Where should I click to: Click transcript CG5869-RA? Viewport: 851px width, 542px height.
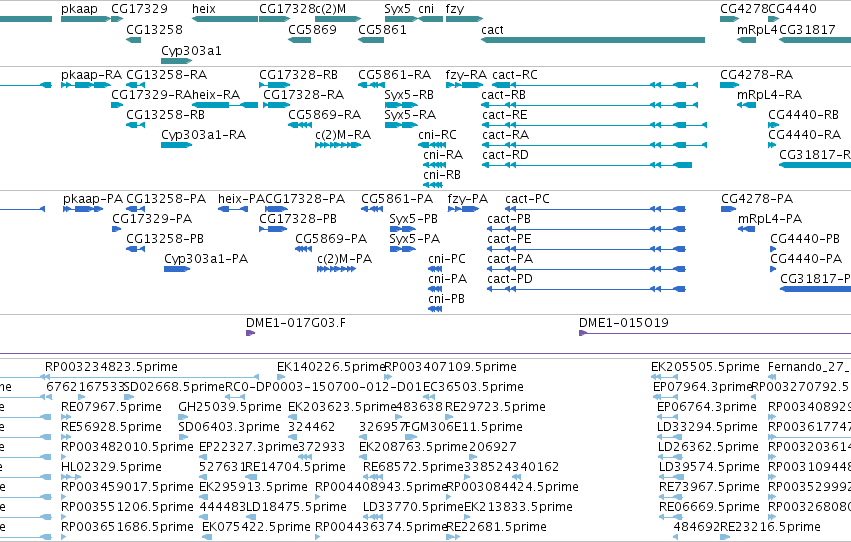(325, 115)
